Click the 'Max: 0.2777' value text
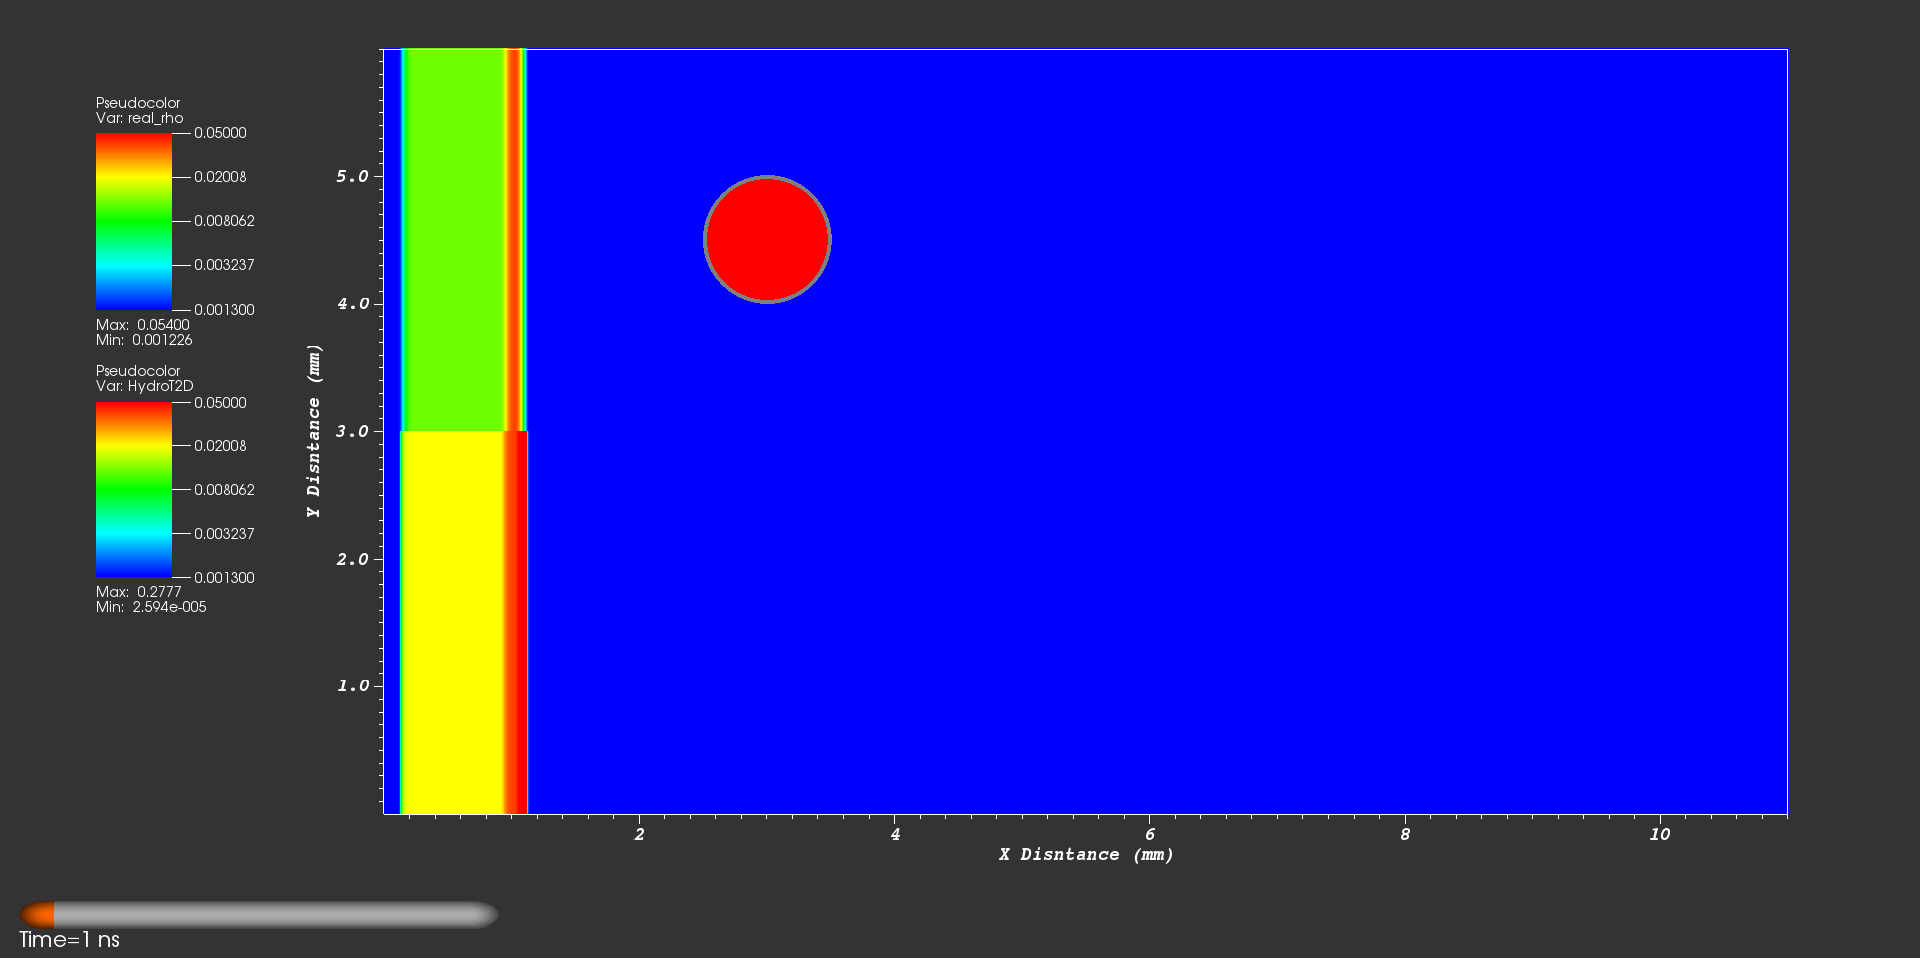Viewport: 1920px width, 958px height. [x=139, y=592]
